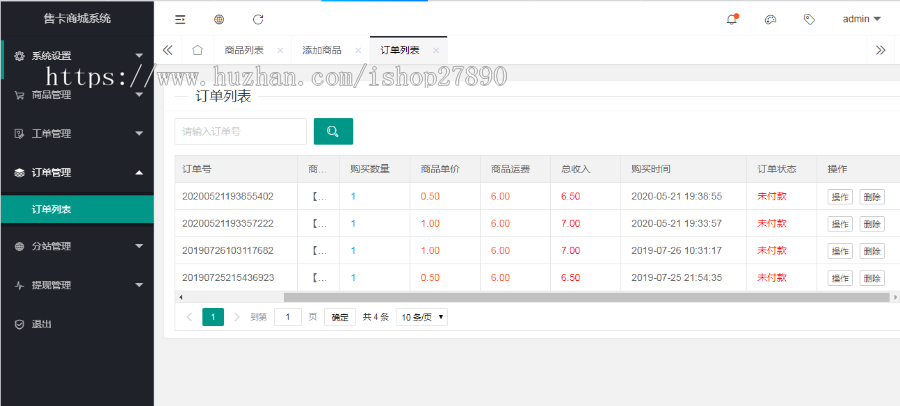Click the 购买时间 column header

[x=684, y=169]
